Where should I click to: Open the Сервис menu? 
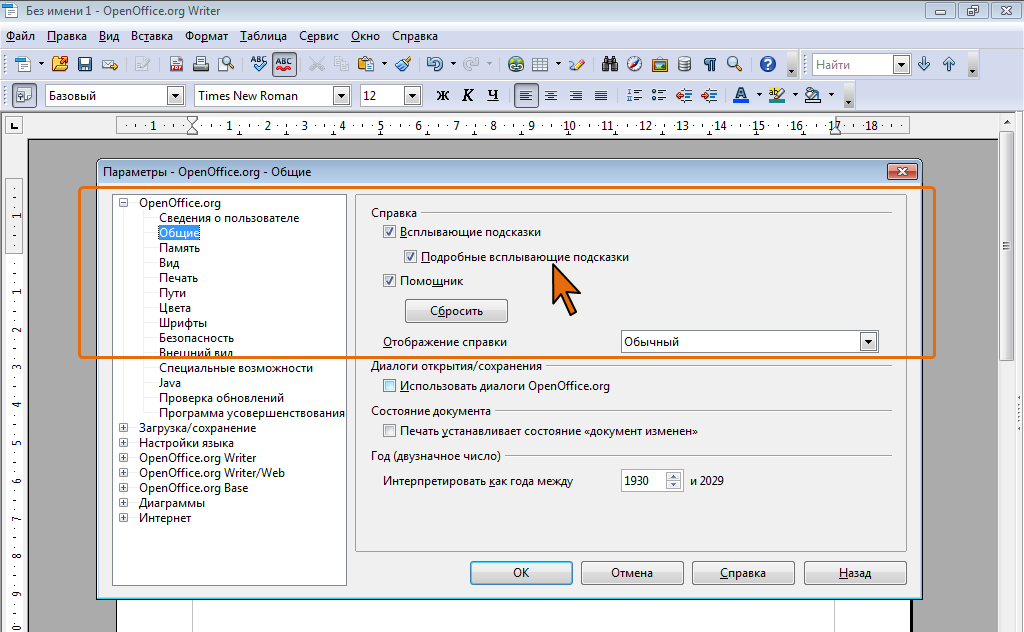[x=319, y=36]
